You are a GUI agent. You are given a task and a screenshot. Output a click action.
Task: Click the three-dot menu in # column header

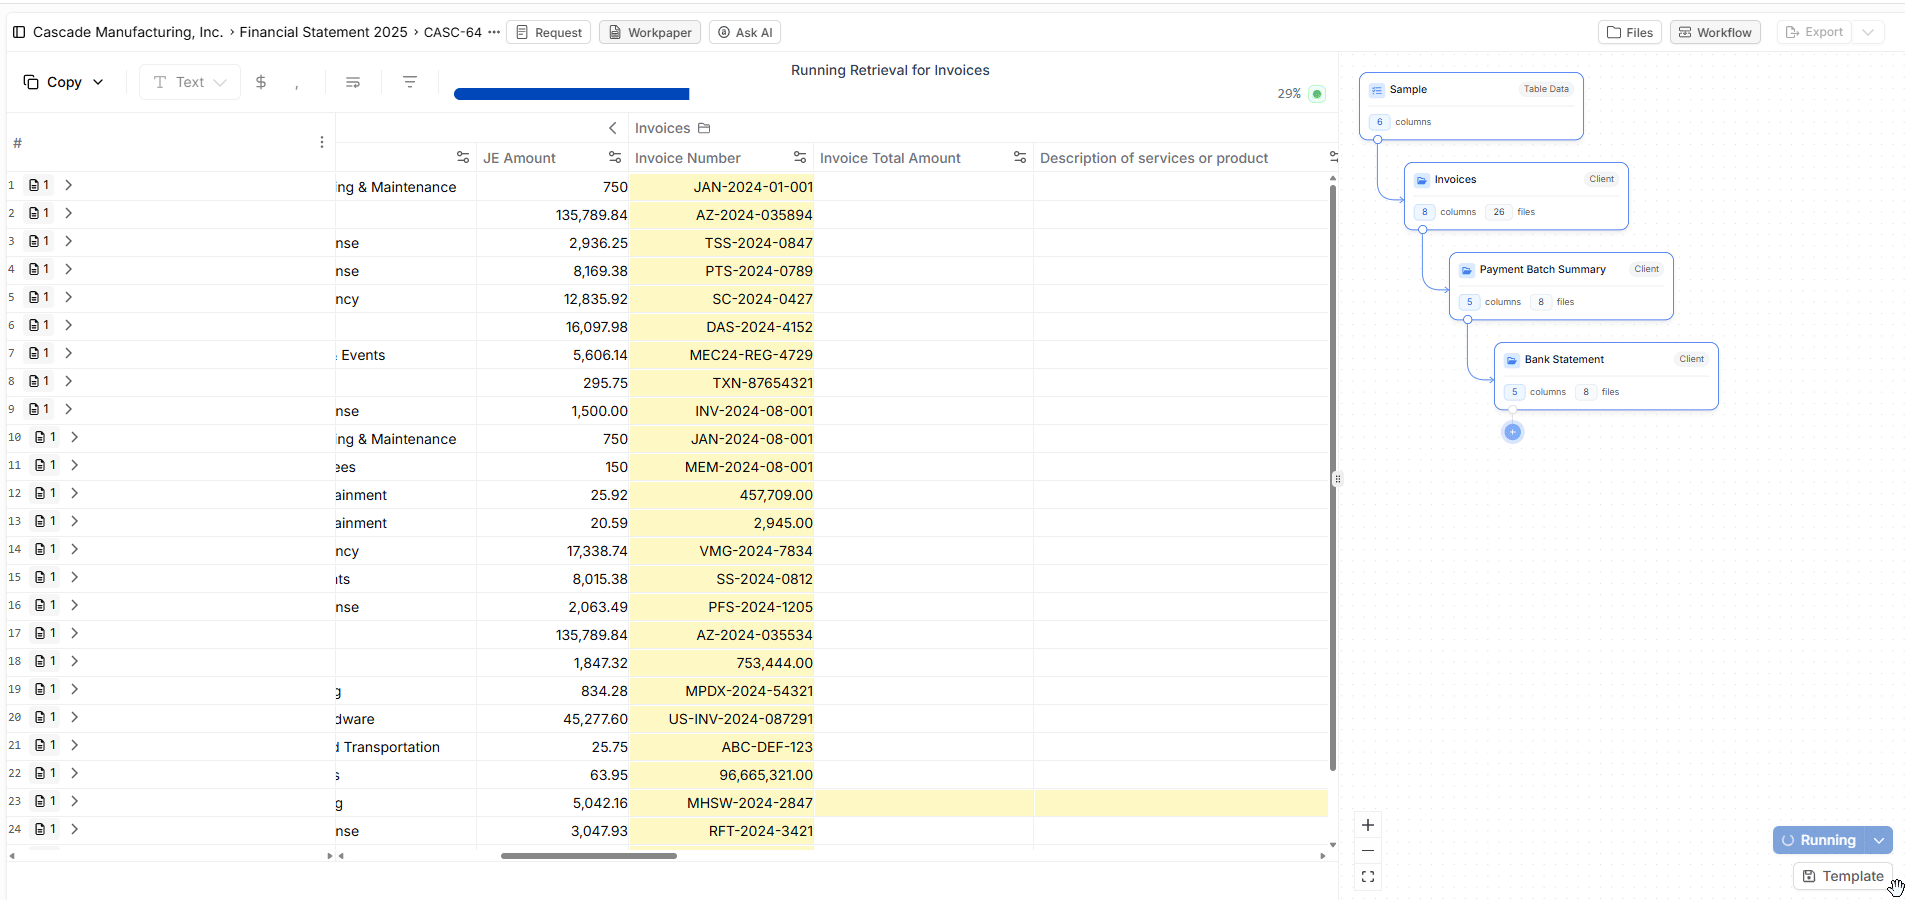tap(321, 142)
